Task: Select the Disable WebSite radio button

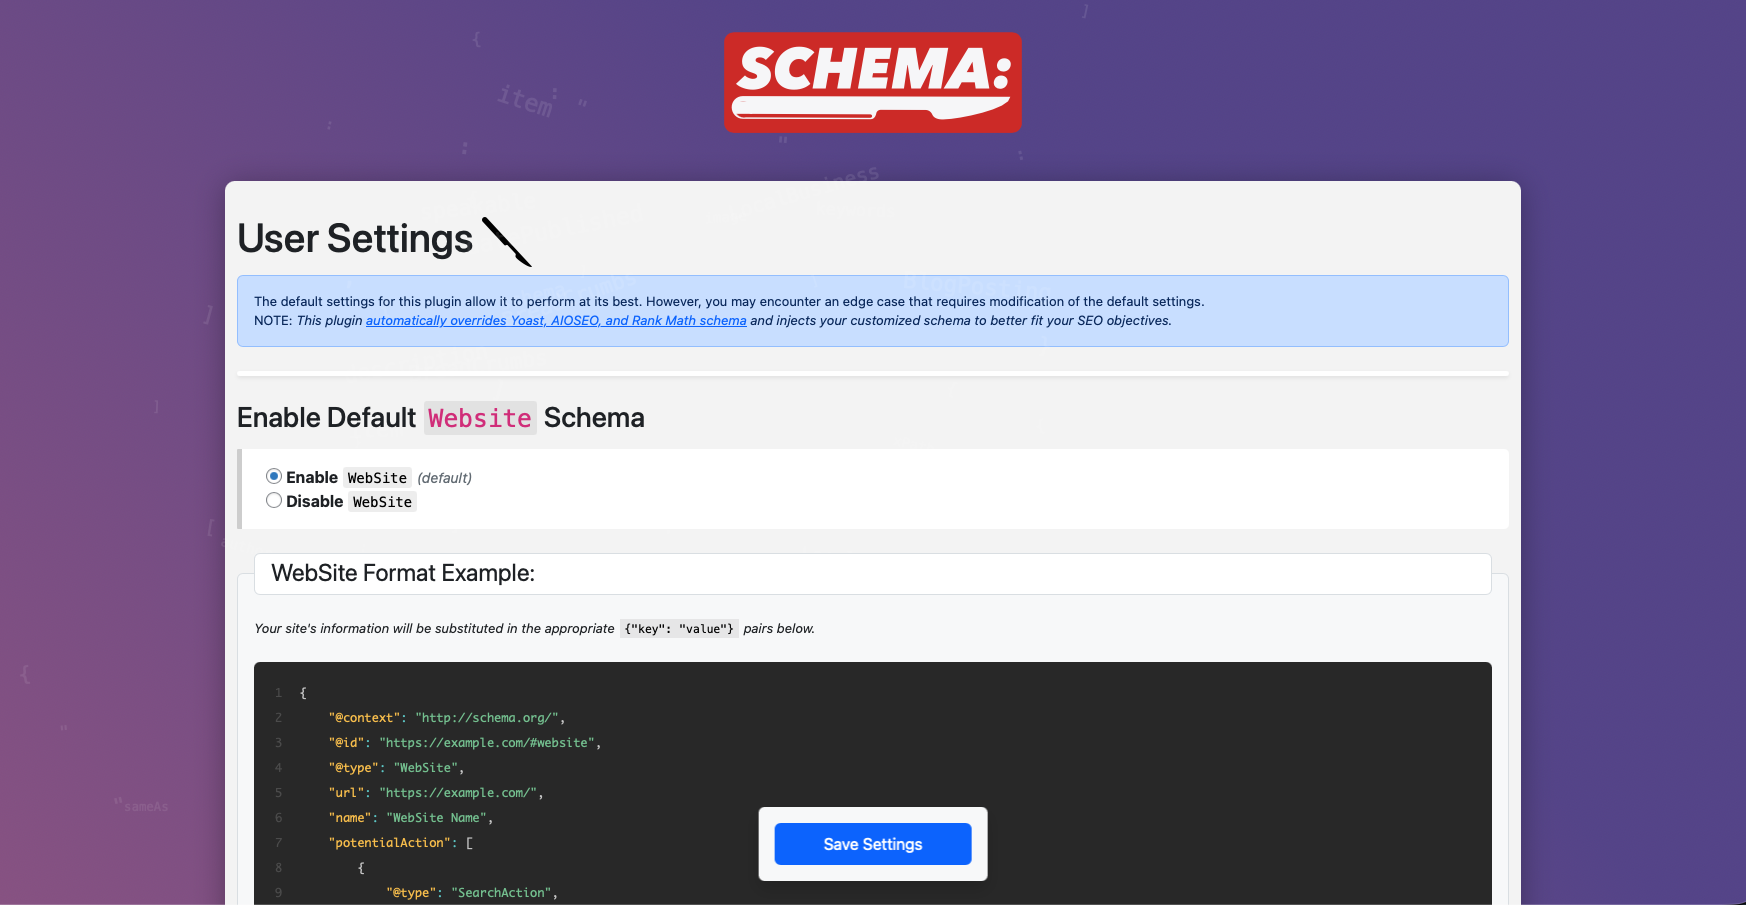Action: click(x=274, y=501)
